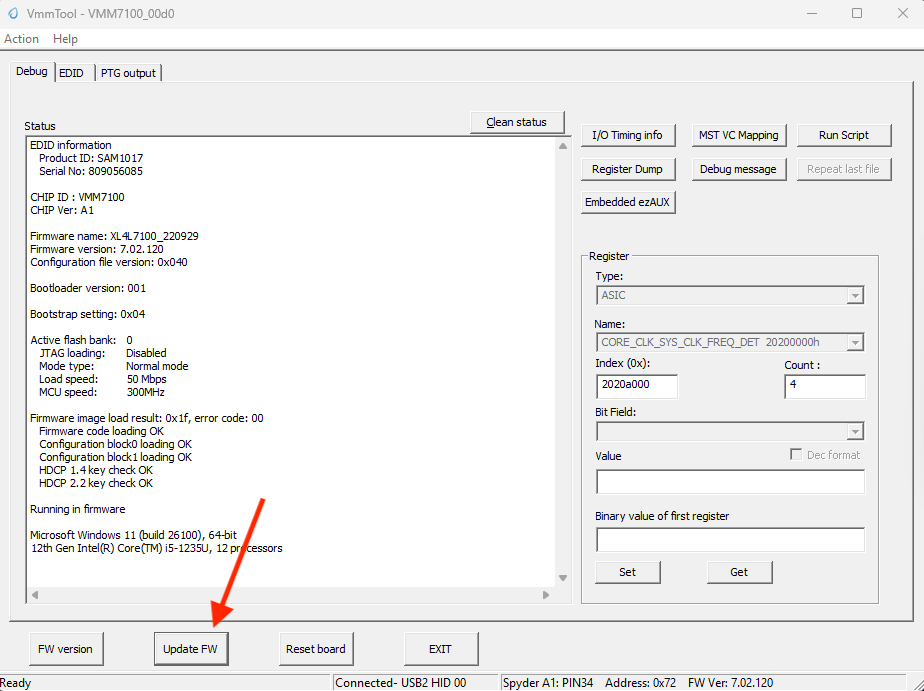Click the down arrow of the status scrollbar
924x691 pixels.
click(x=562, y=577)
